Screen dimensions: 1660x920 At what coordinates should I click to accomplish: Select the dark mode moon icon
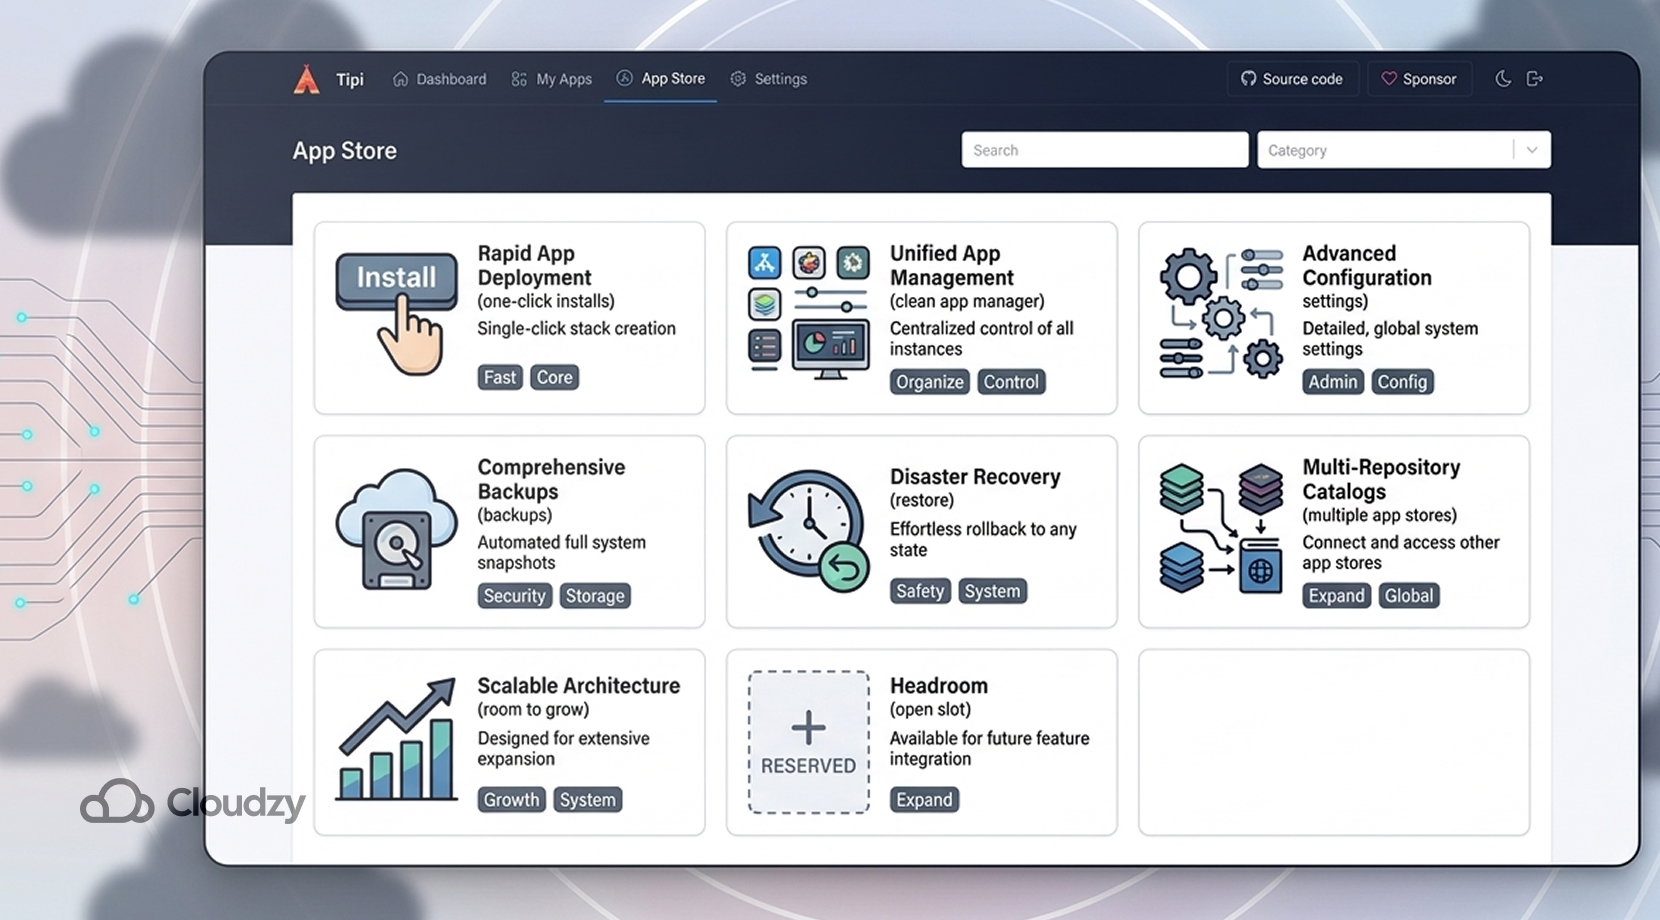(1503, 78)
